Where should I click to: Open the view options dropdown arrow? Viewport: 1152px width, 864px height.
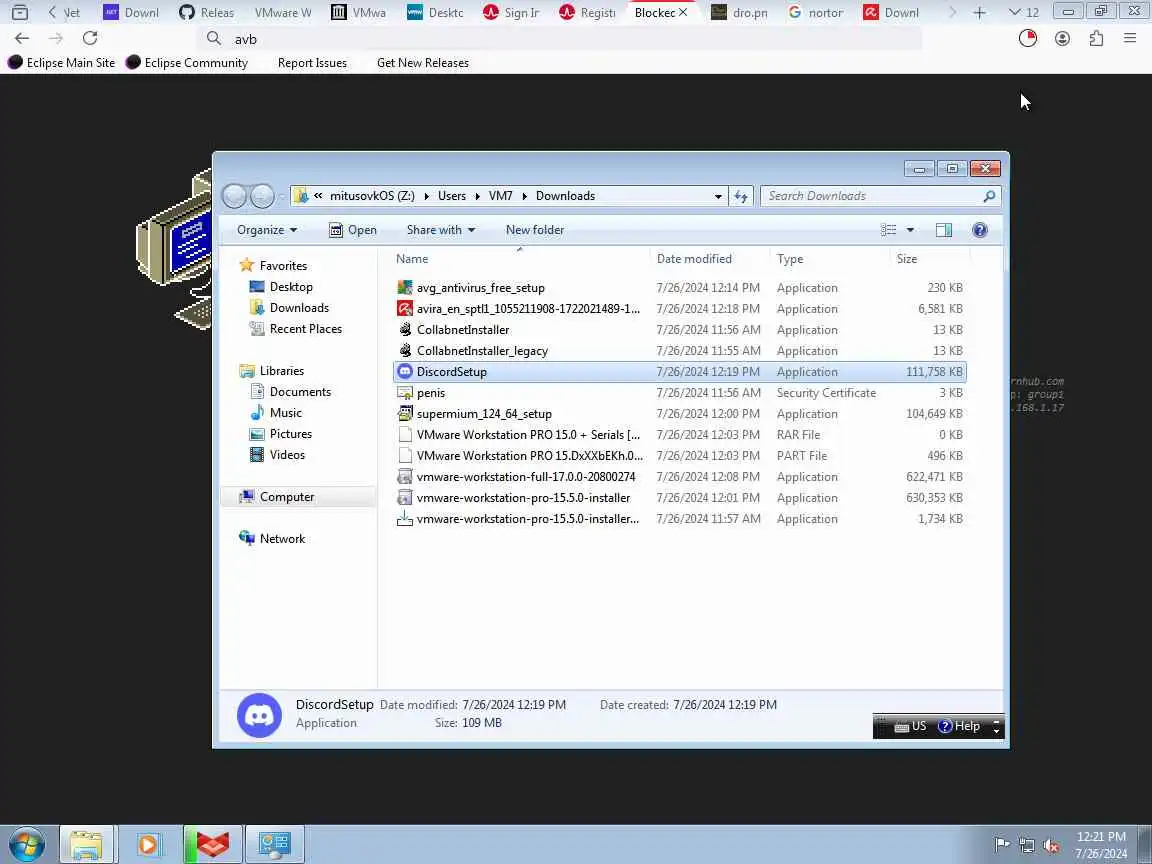(910, 230)
